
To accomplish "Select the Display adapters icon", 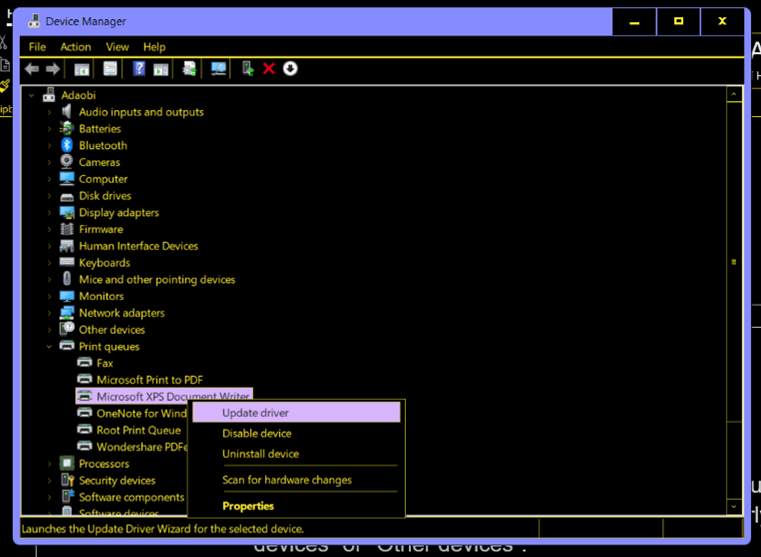I will pyautogui.click(x=66, y=212).
